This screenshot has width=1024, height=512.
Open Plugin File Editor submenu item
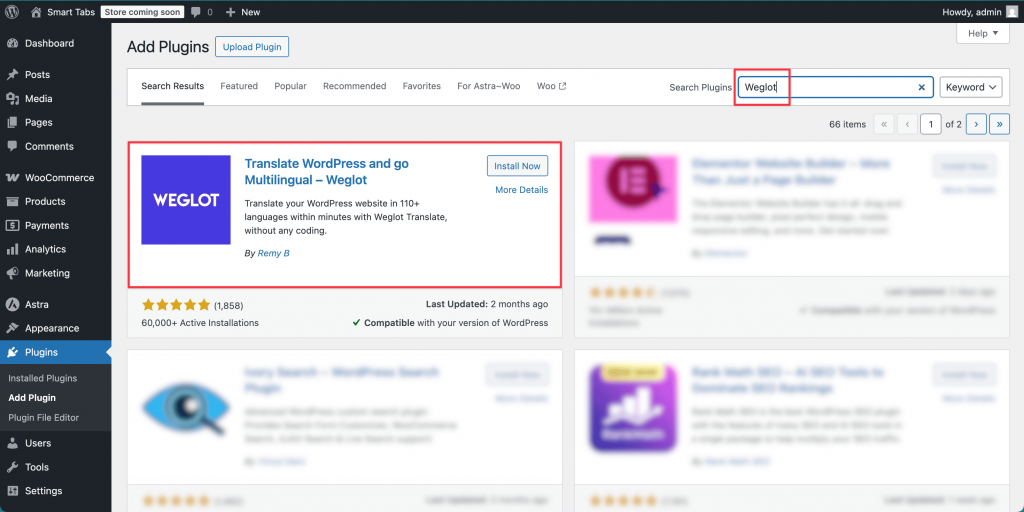tap(43, 417)
